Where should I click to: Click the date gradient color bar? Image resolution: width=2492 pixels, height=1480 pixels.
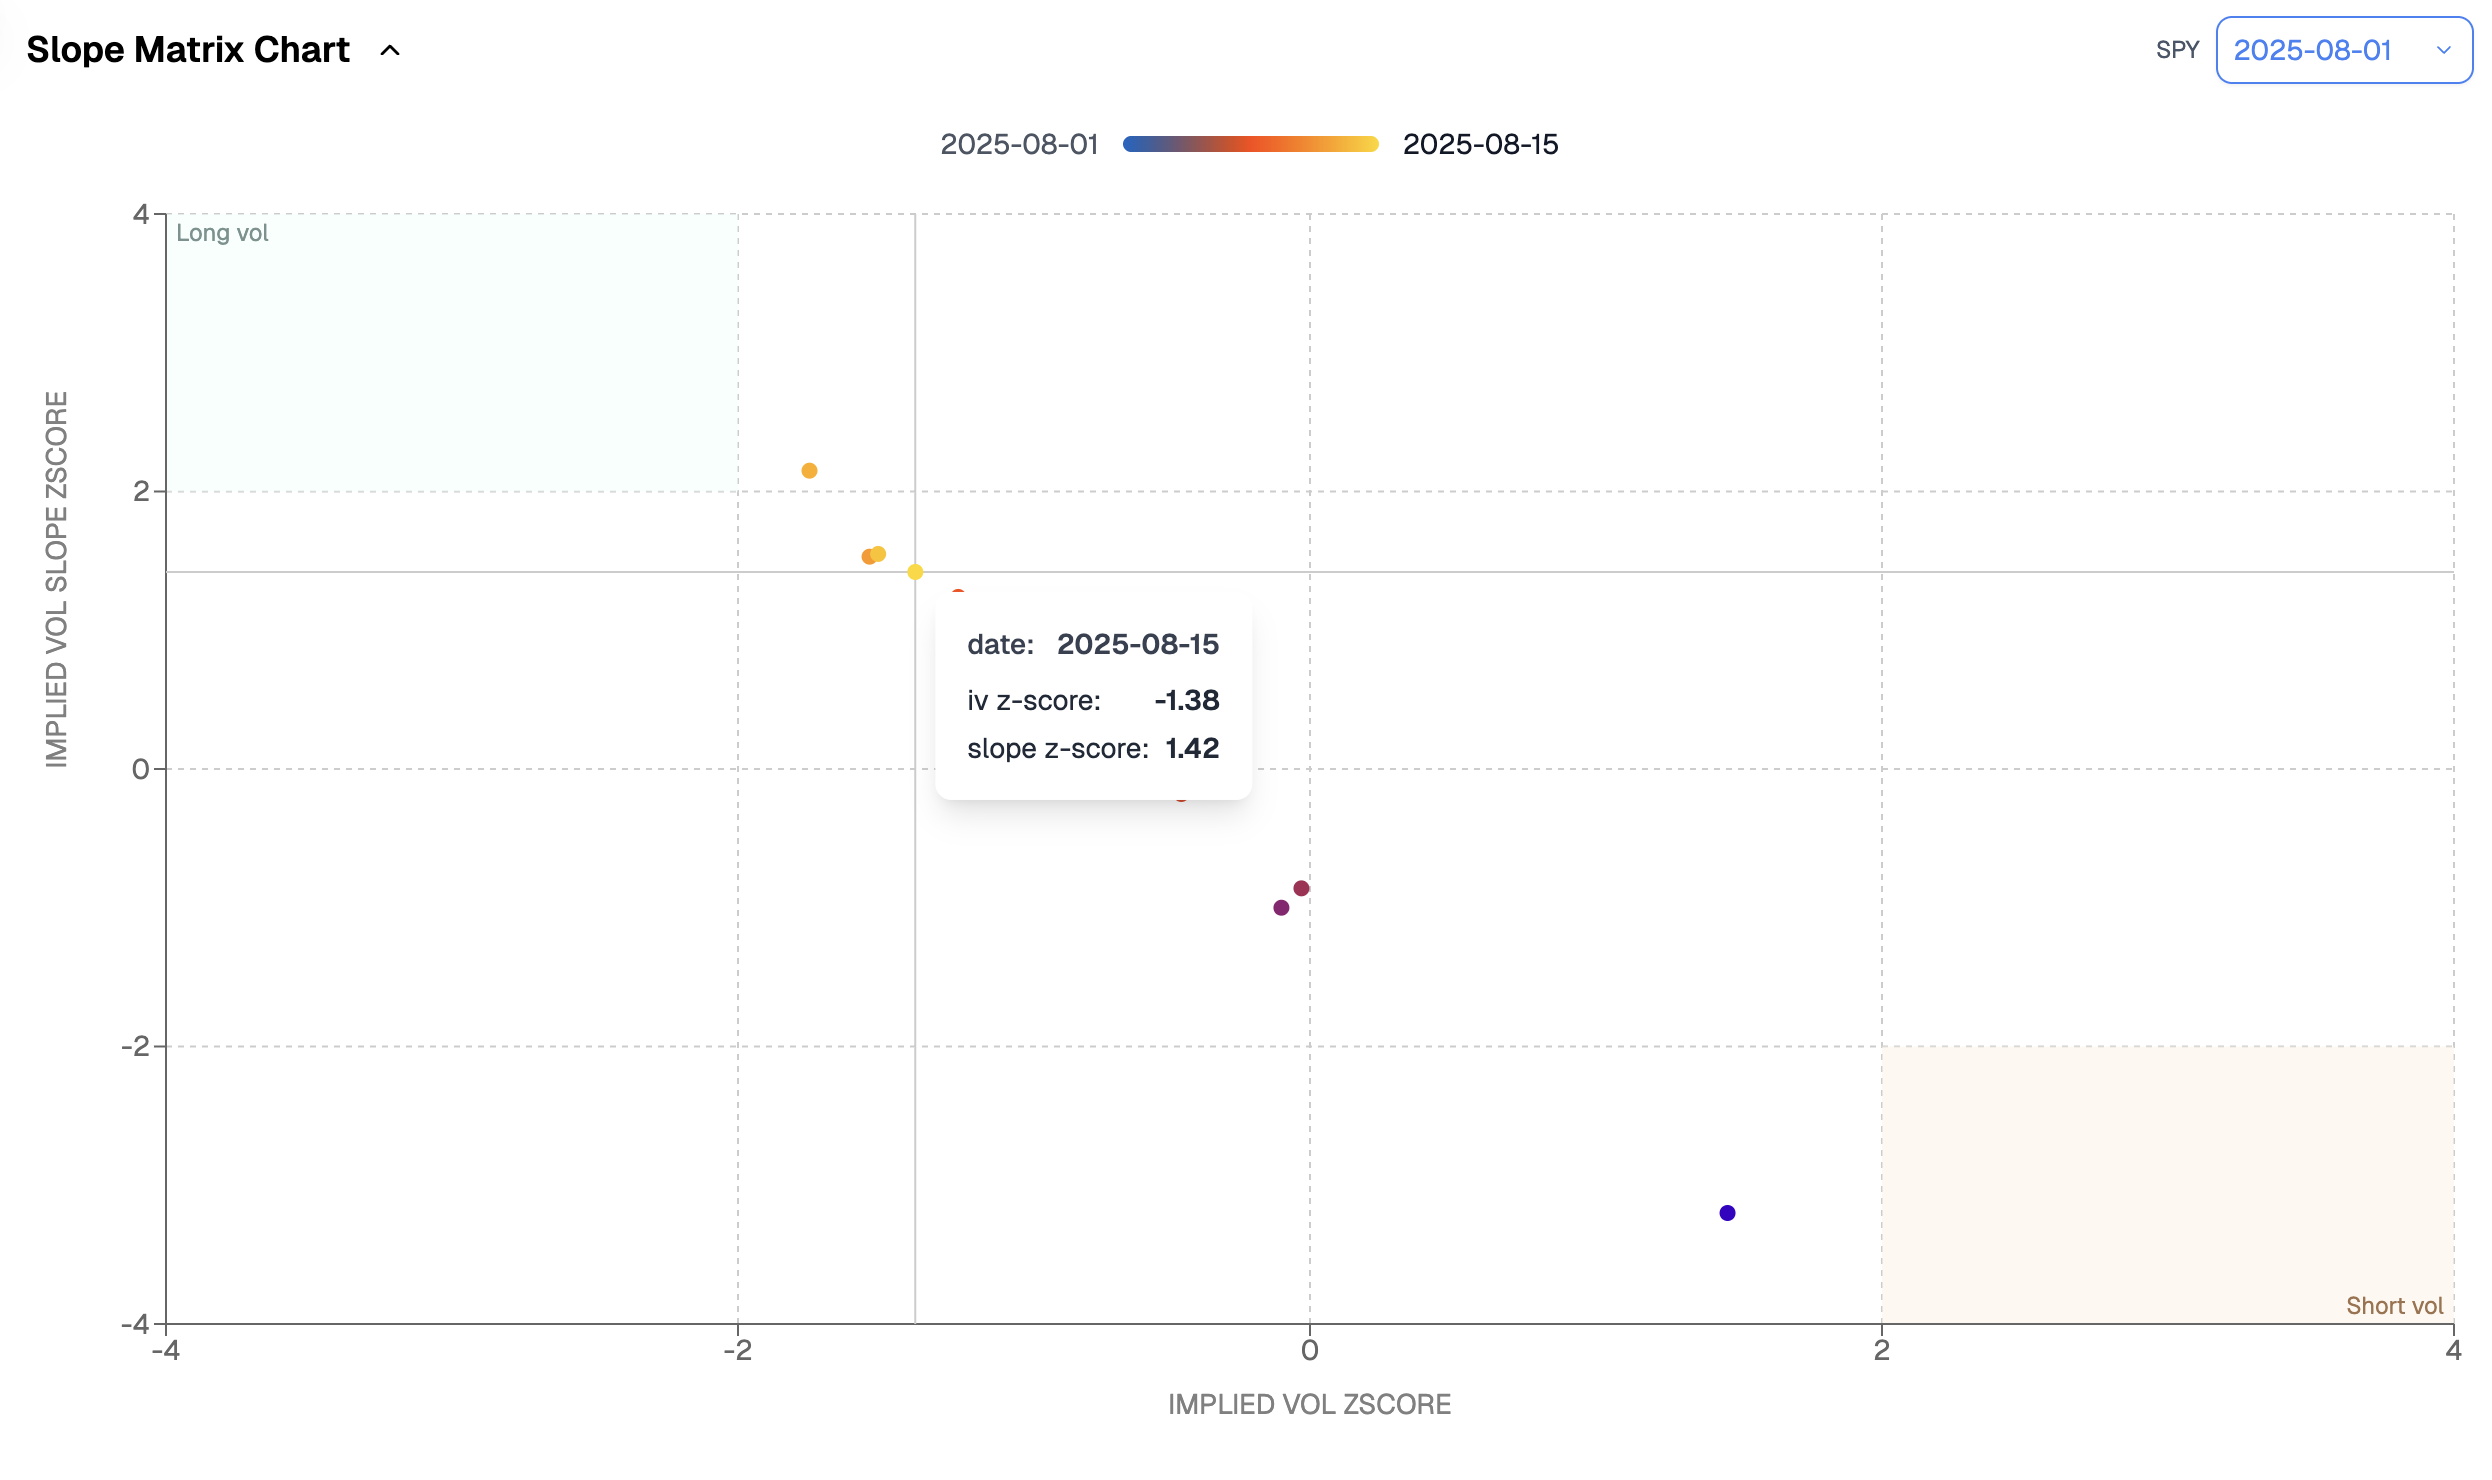coord(1250,144)
